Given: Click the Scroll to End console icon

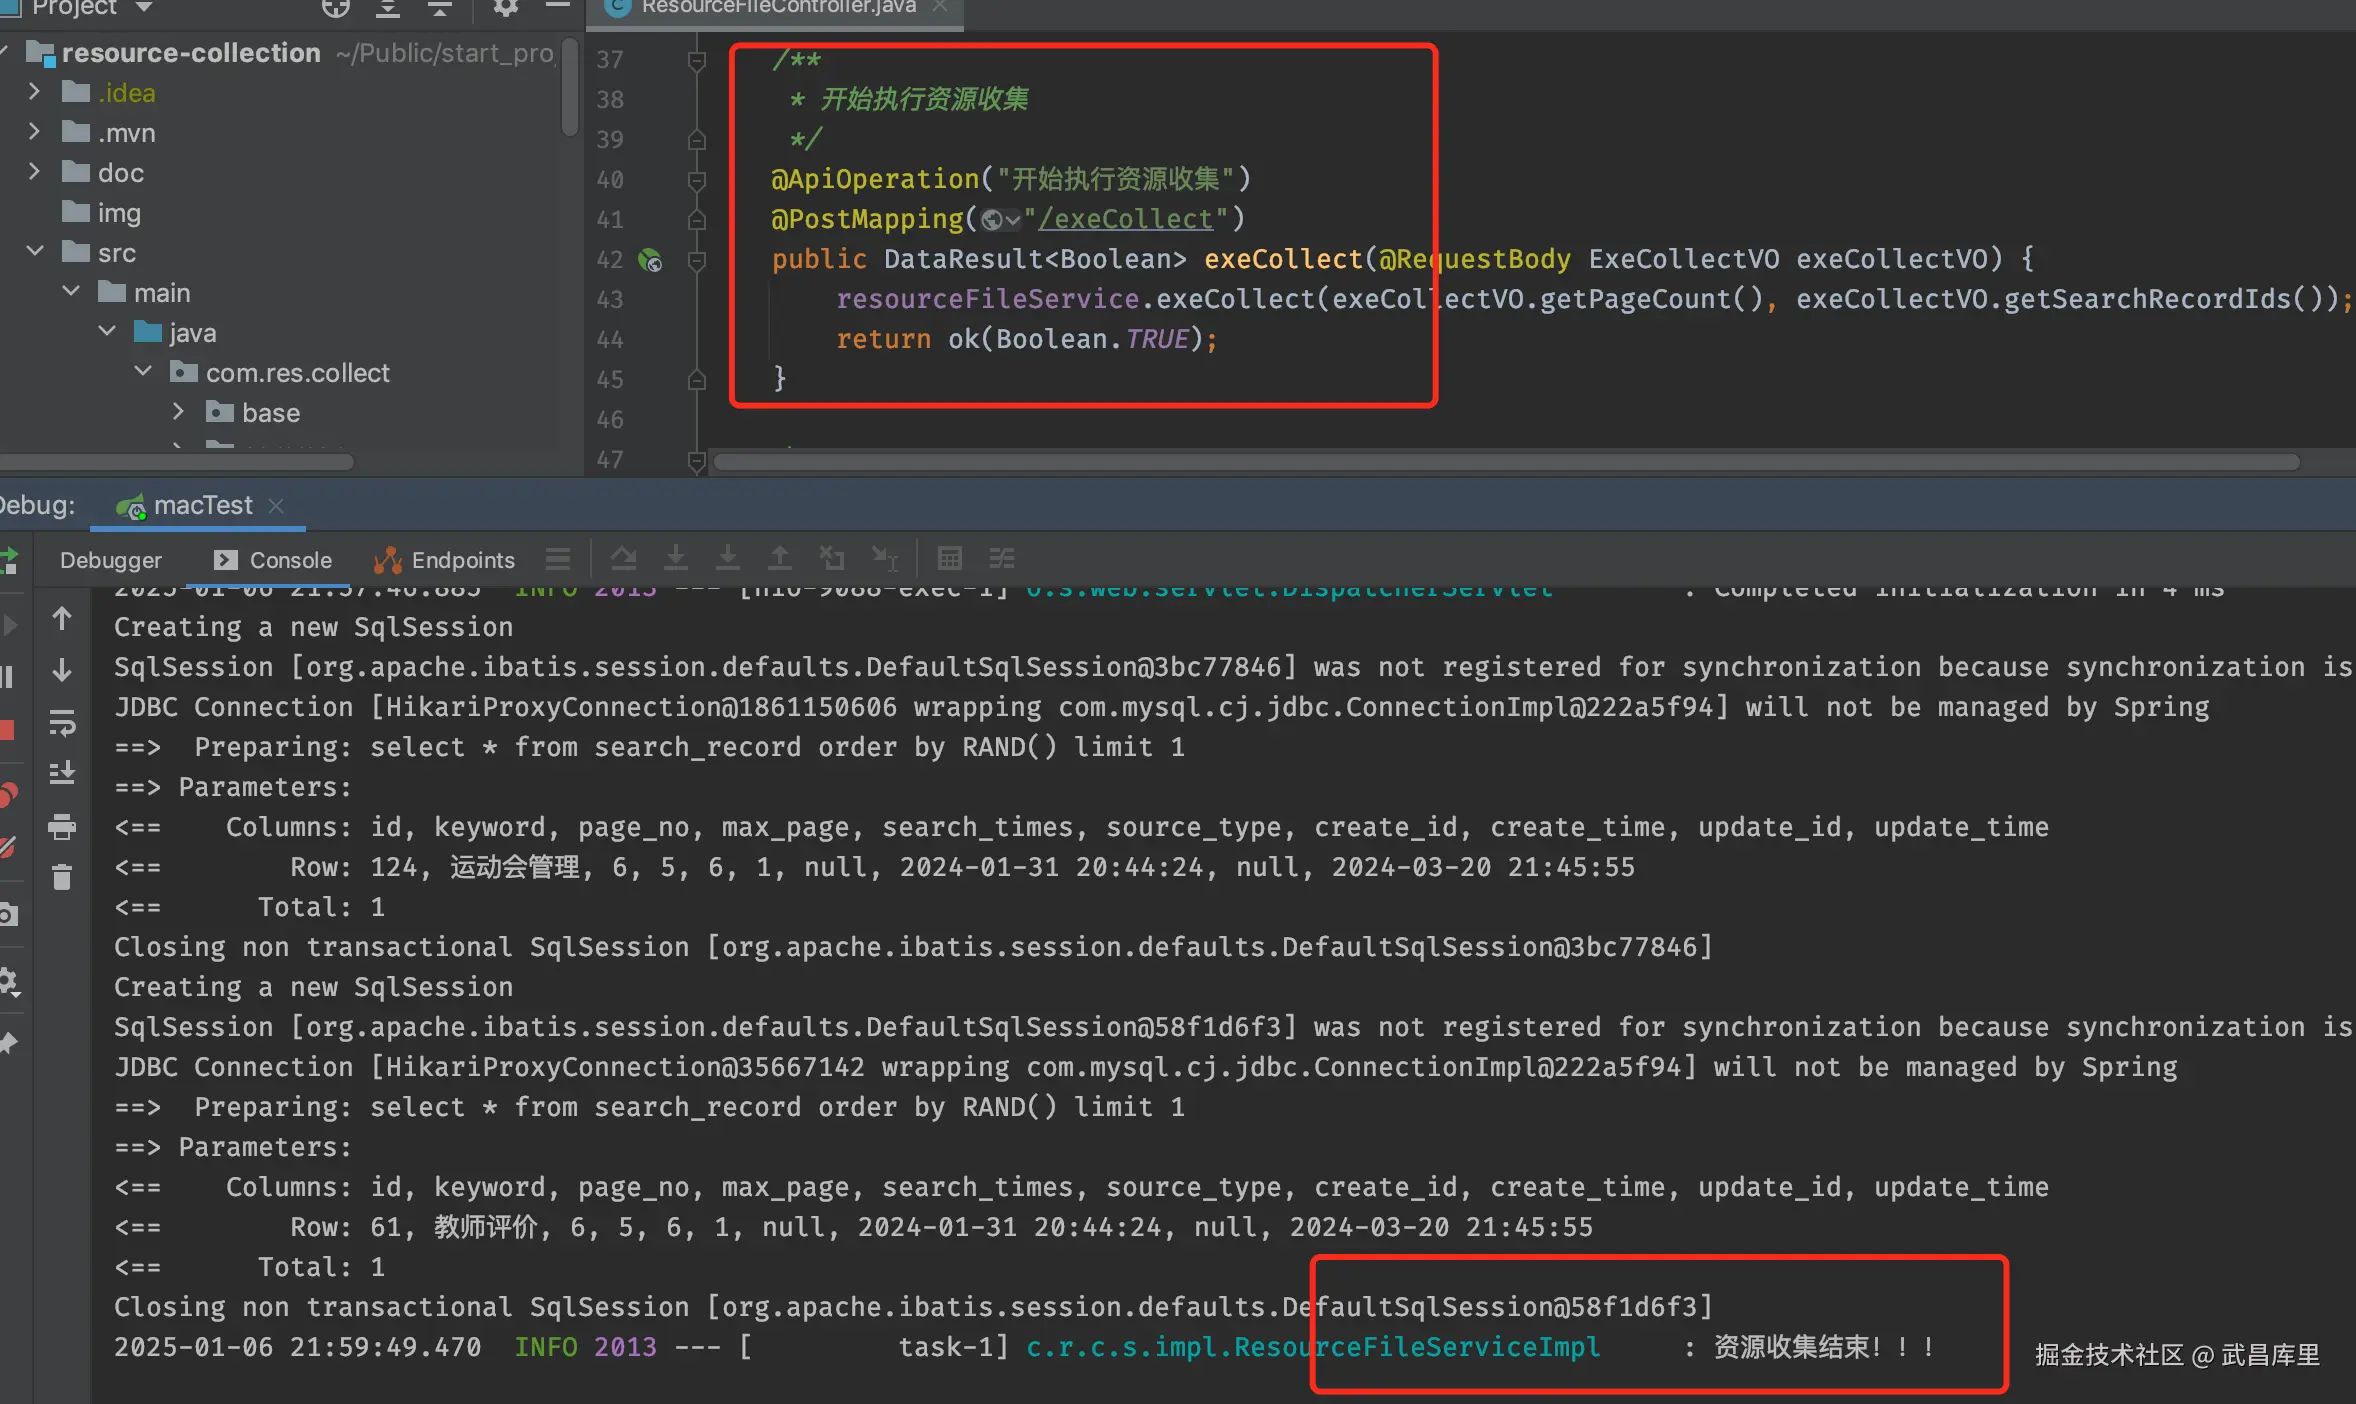Looking at the screenshot, I should pyautogui.click(x=62, y=772).
